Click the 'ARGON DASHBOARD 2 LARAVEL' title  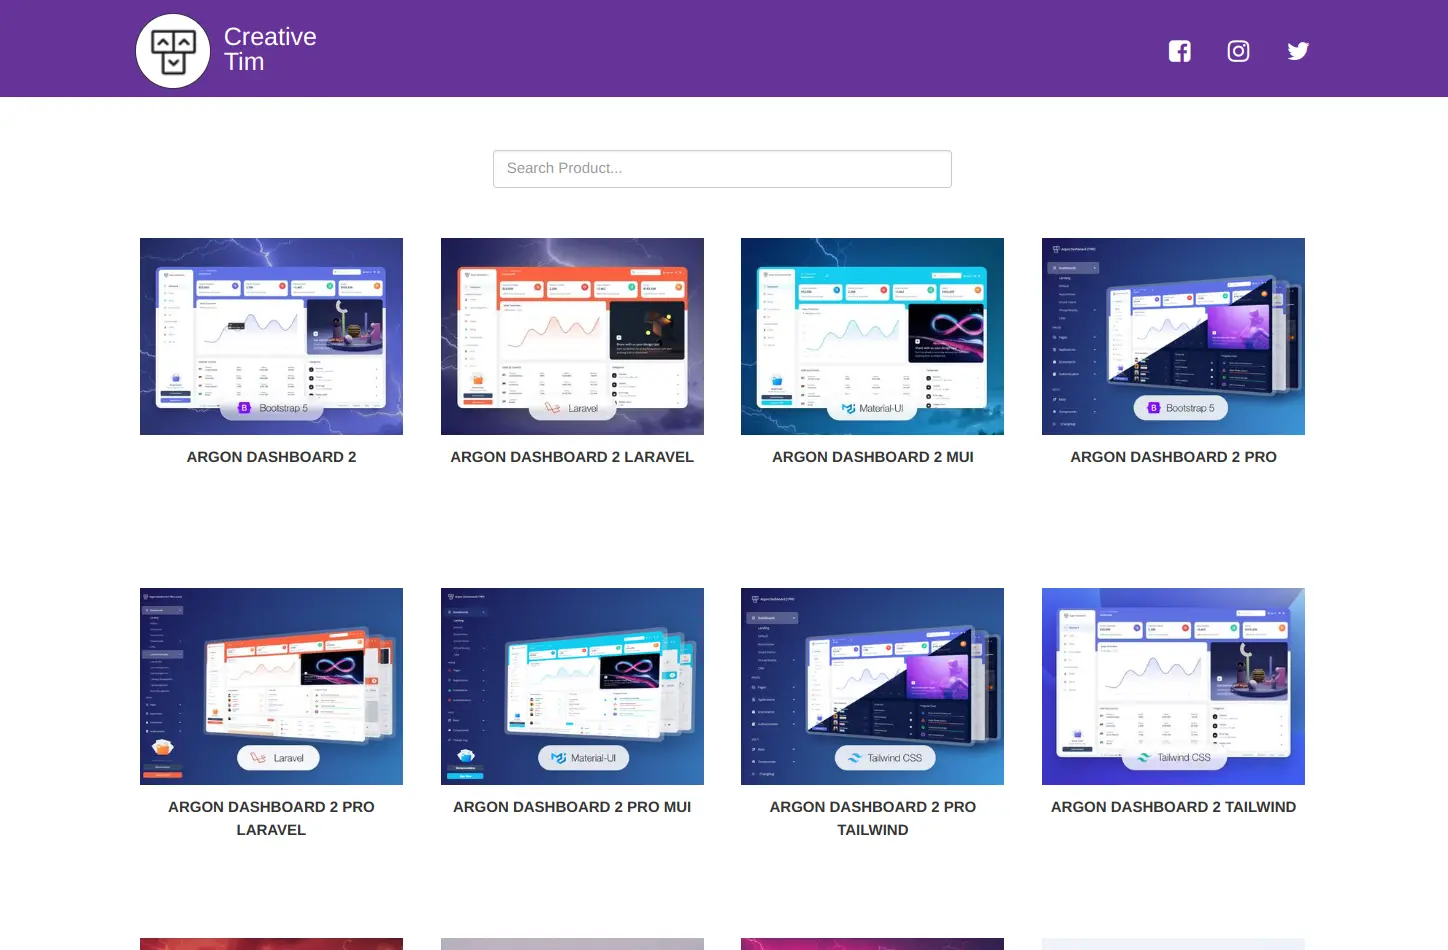(x=572, y=457)
